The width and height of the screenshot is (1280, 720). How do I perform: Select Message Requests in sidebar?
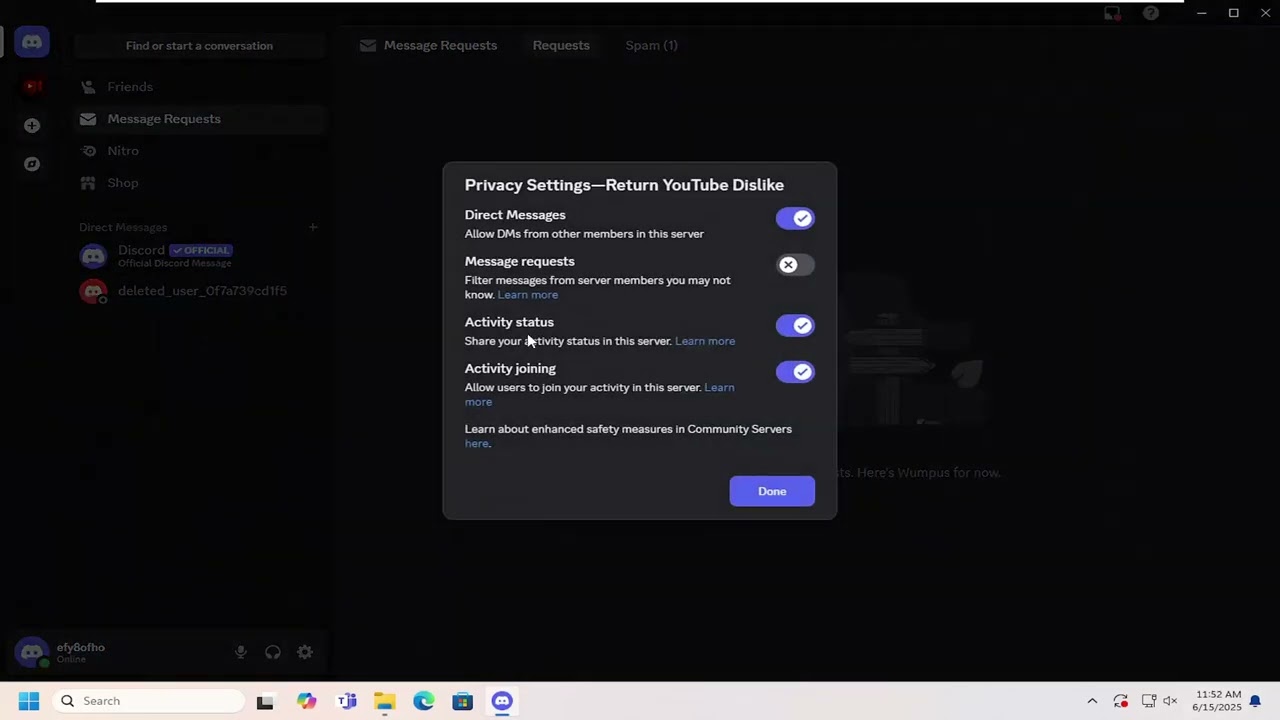click(200, 119)
